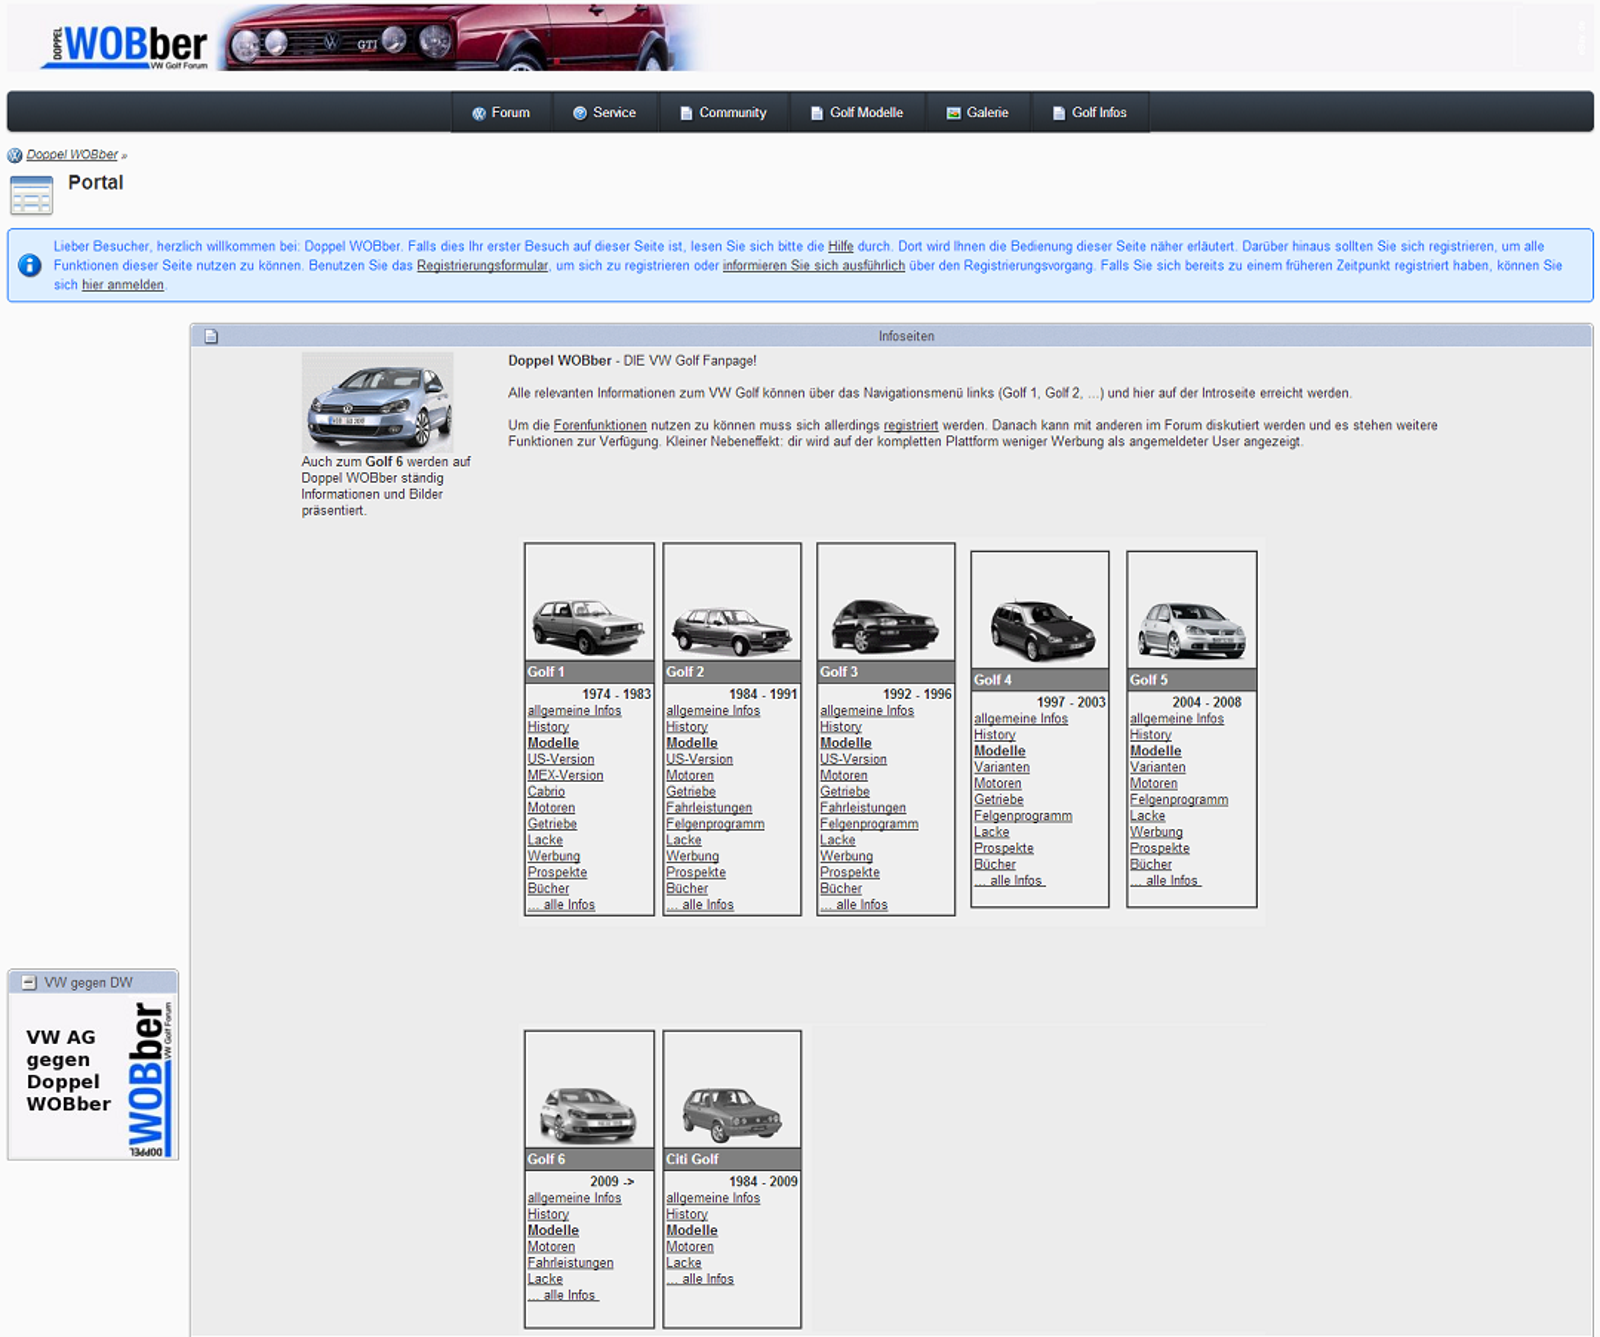Click the Portal calendar icon
The width and height of the screenshot is (1600, 1337).
click(31, 195)
